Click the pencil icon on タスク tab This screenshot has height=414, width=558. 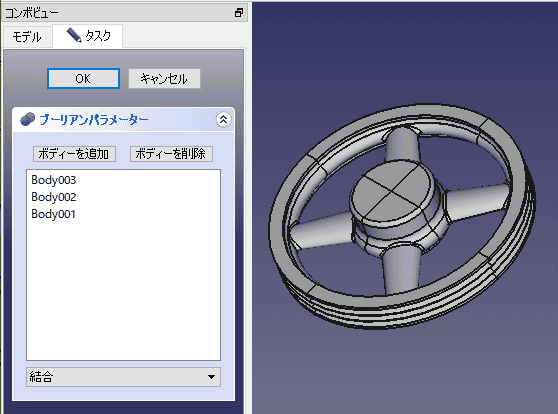pos(74,35)
